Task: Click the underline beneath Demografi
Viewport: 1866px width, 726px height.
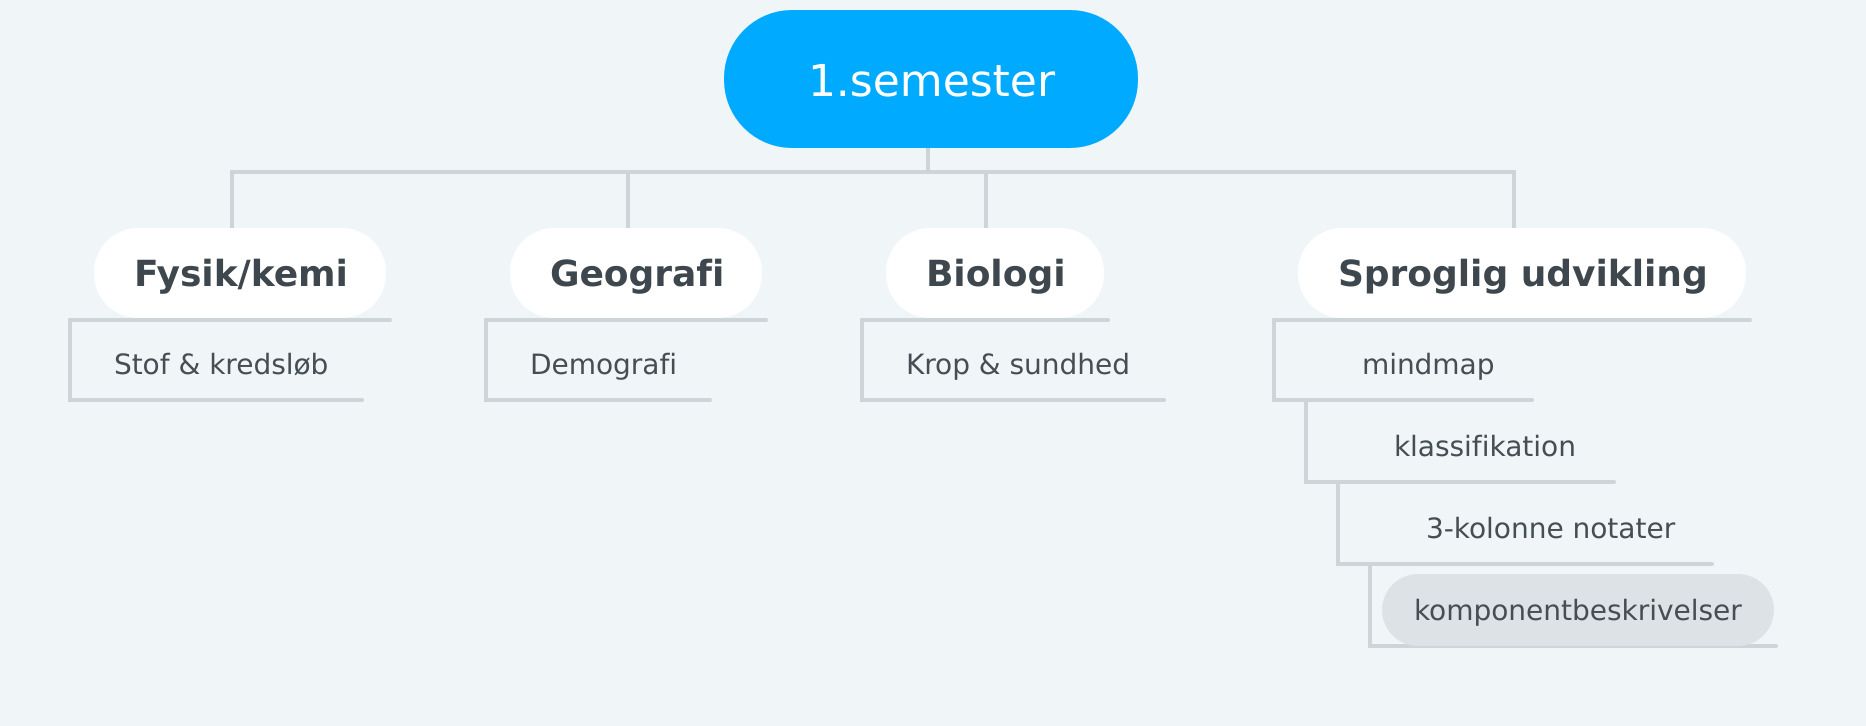Action: click(x=600, y=400)
